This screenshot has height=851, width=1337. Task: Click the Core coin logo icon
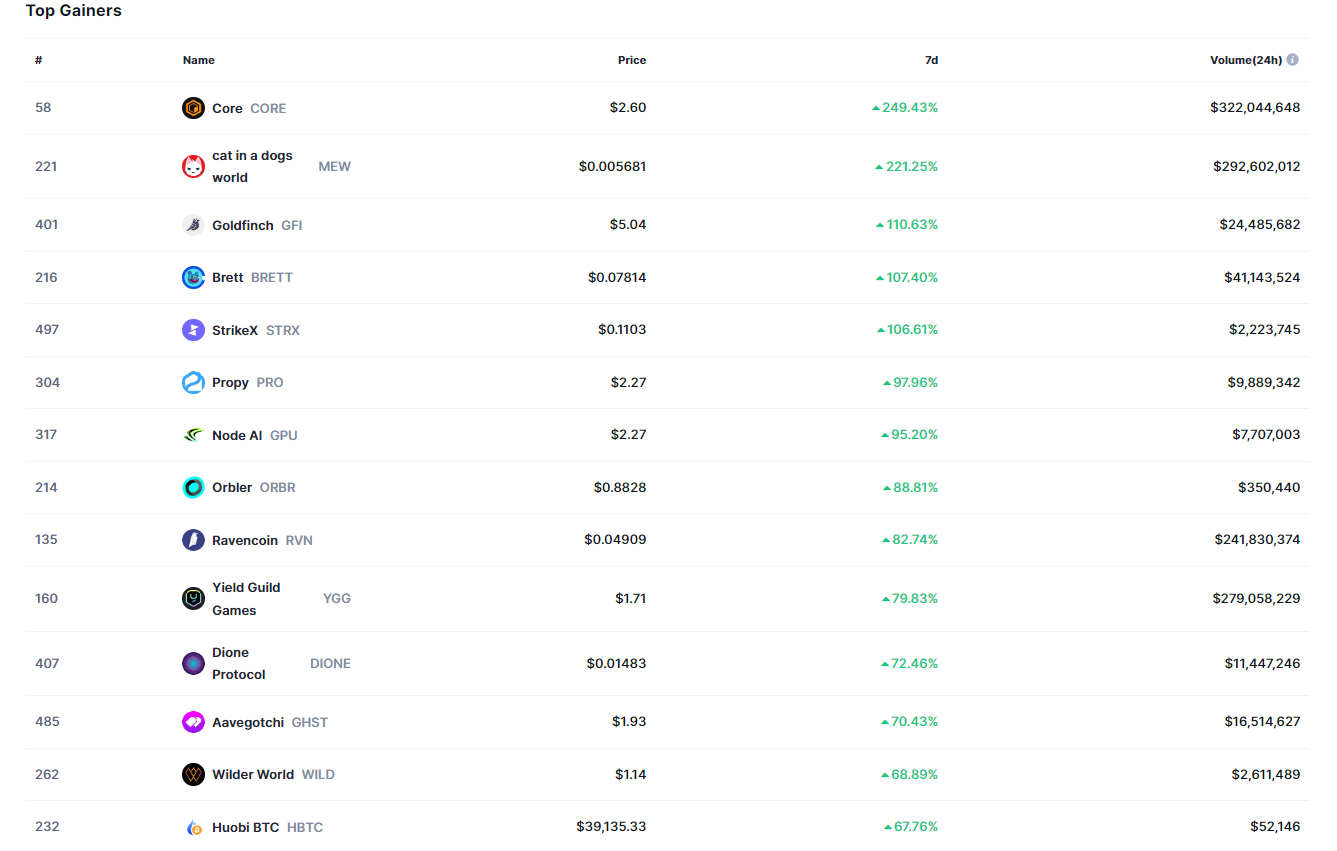click(x=193, y=108)
